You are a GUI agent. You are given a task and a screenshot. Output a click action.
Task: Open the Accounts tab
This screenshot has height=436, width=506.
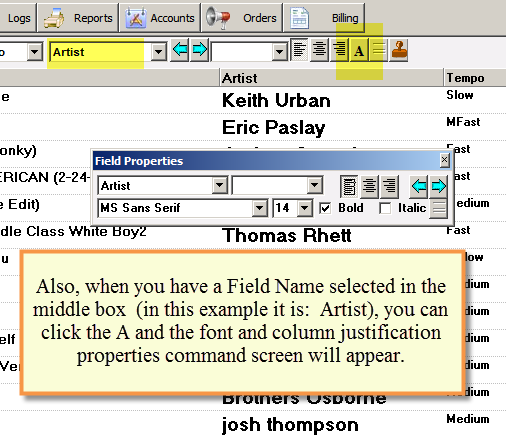click(160, 18)
